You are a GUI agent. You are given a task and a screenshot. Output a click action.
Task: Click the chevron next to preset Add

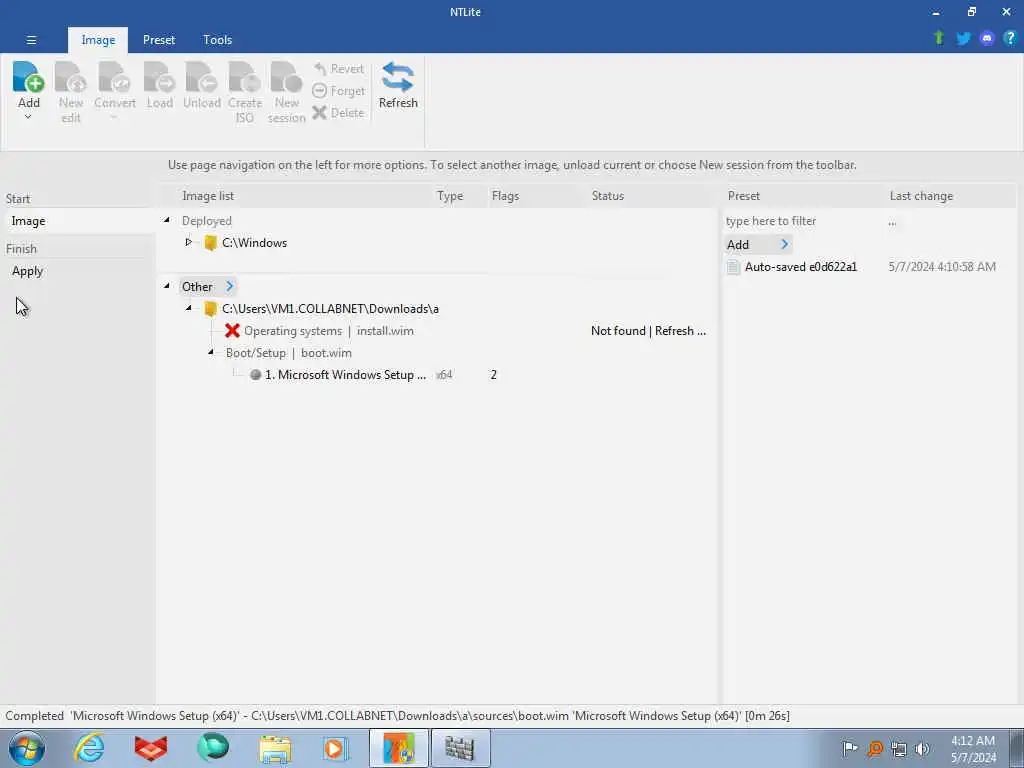click(x=784, y=244)
